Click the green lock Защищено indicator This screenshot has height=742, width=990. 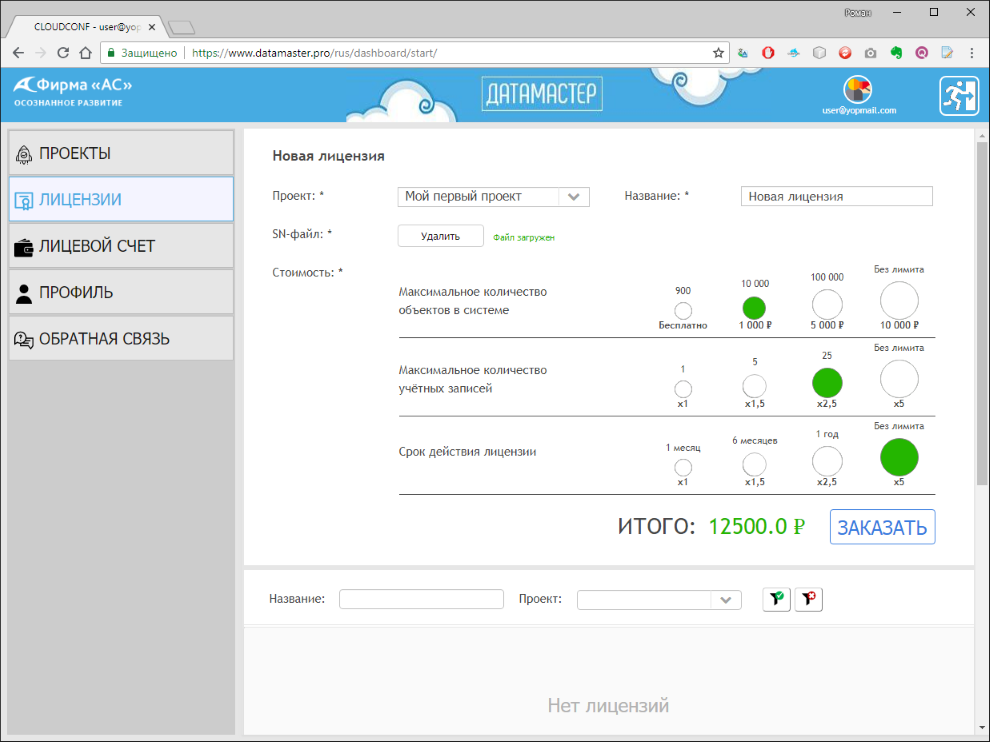tap(142, 53)
